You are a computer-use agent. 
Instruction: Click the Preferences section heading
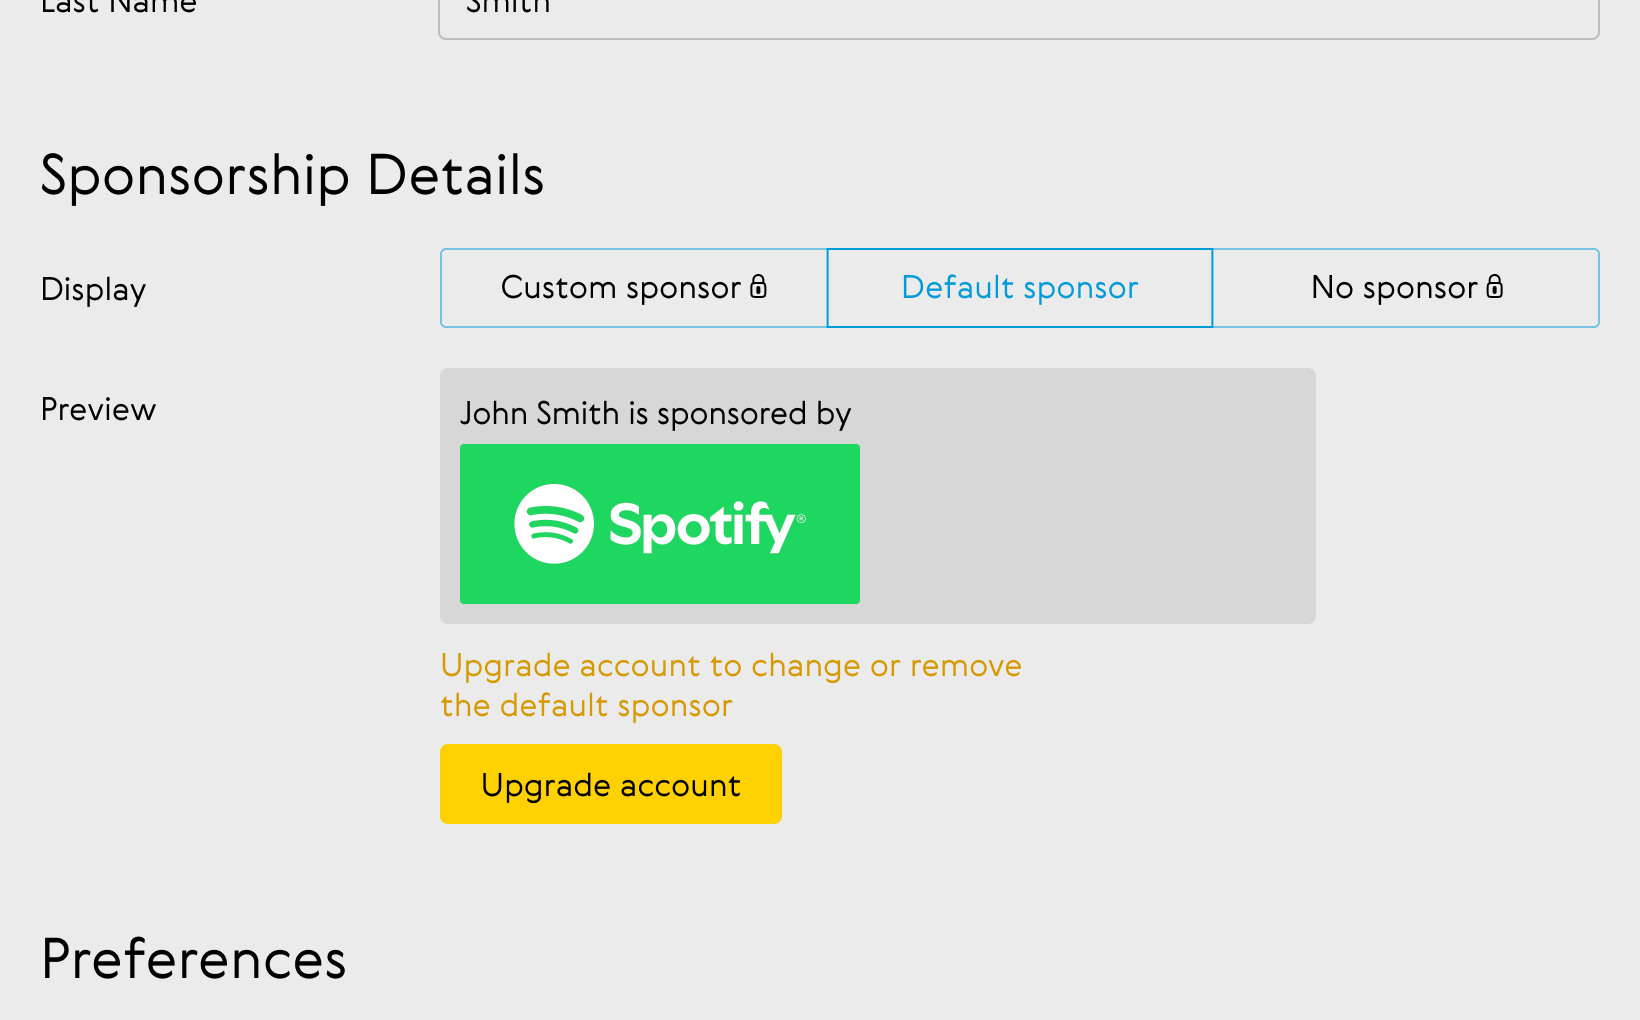point(194,960)
